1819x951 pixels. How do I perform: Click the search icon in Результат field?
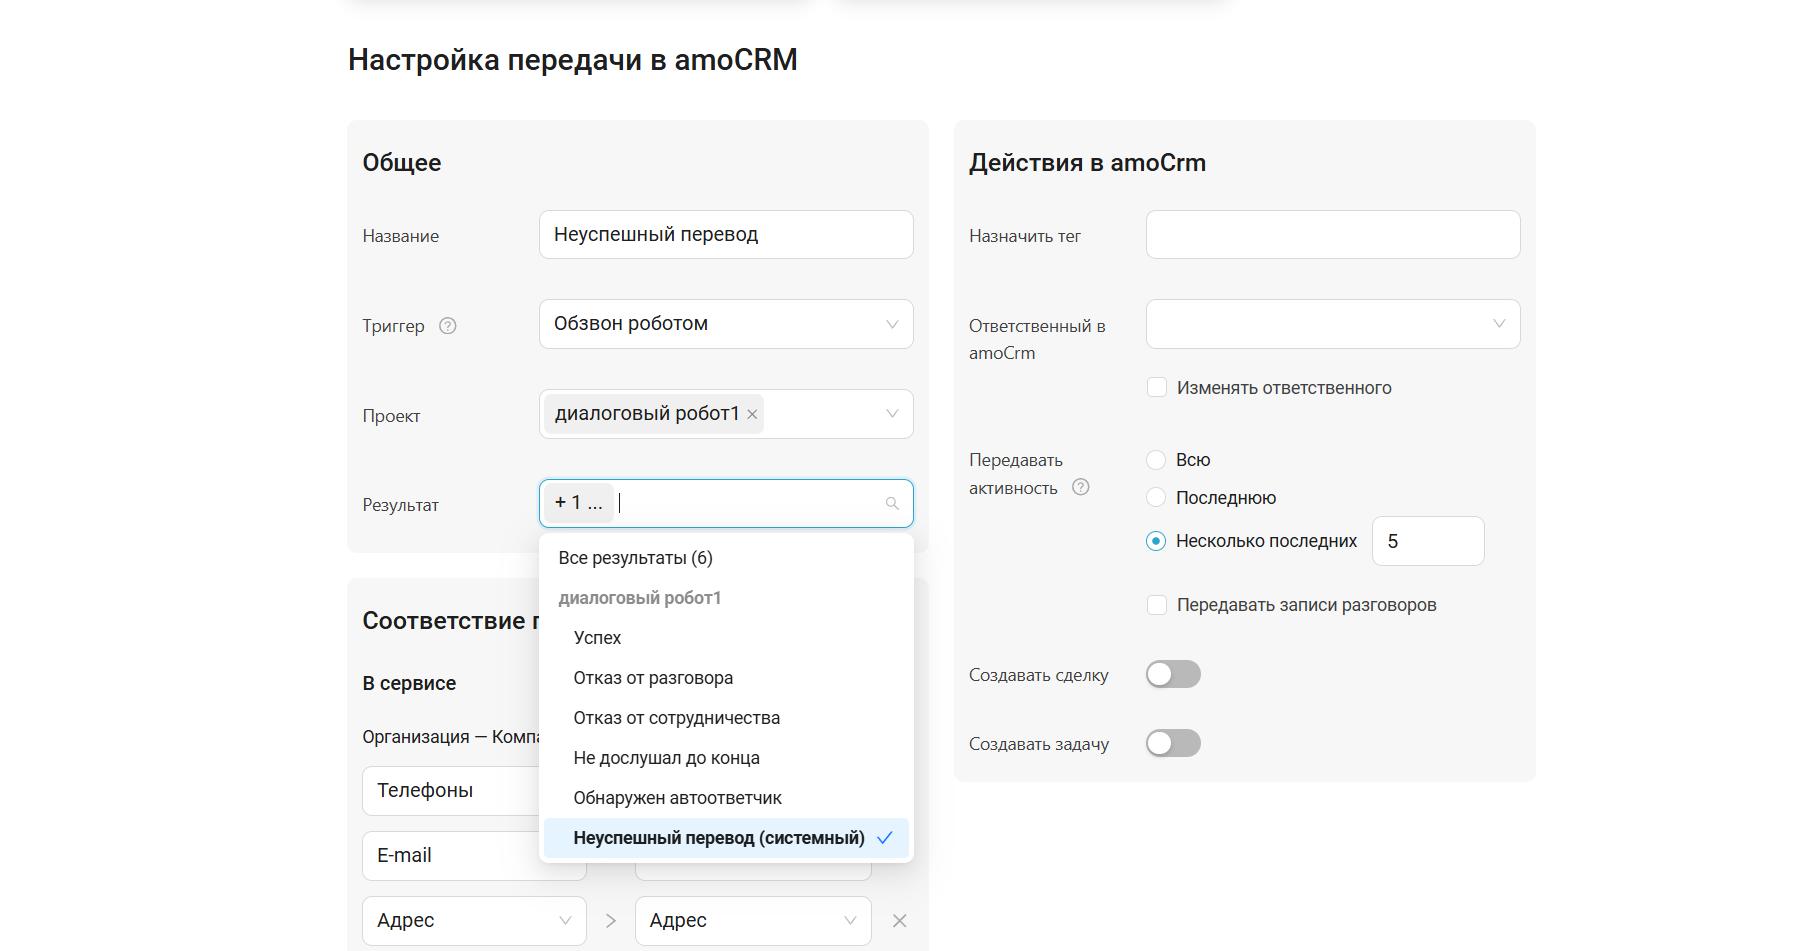click(x=892, y=504)
